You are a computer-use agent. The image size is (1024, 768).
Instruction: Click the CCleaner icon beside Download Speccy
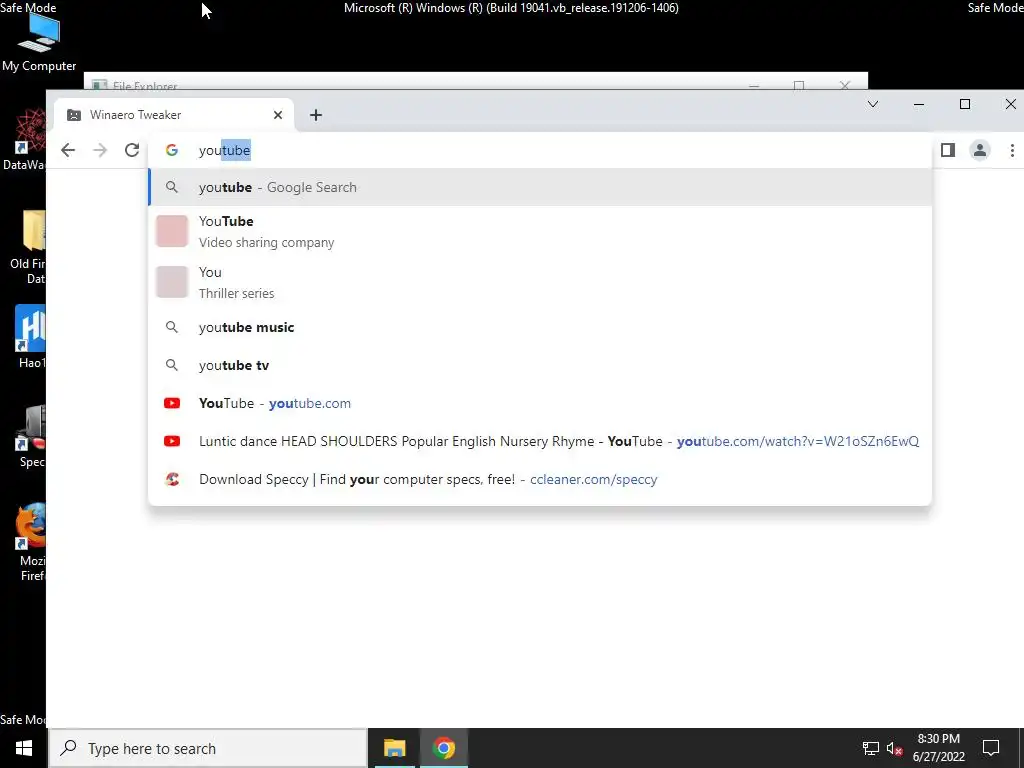[x=172, y=479]
